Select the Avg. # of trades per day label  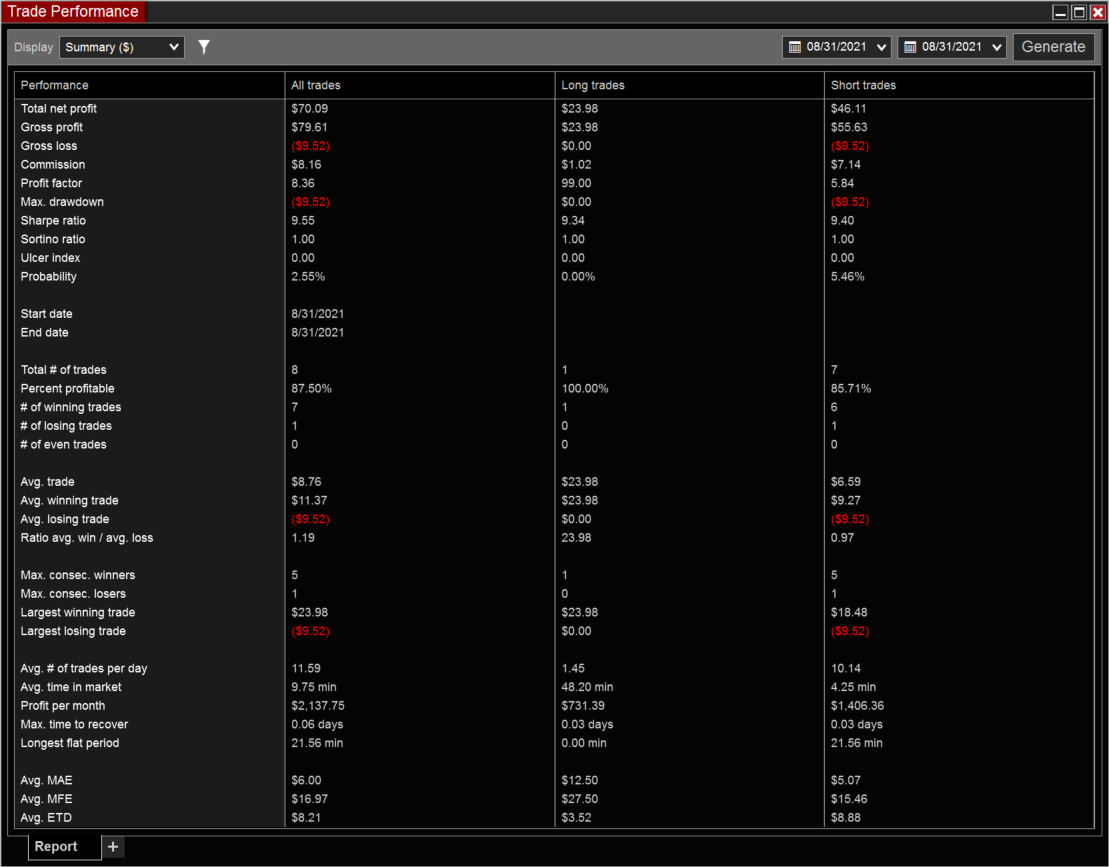click(83, 668)
